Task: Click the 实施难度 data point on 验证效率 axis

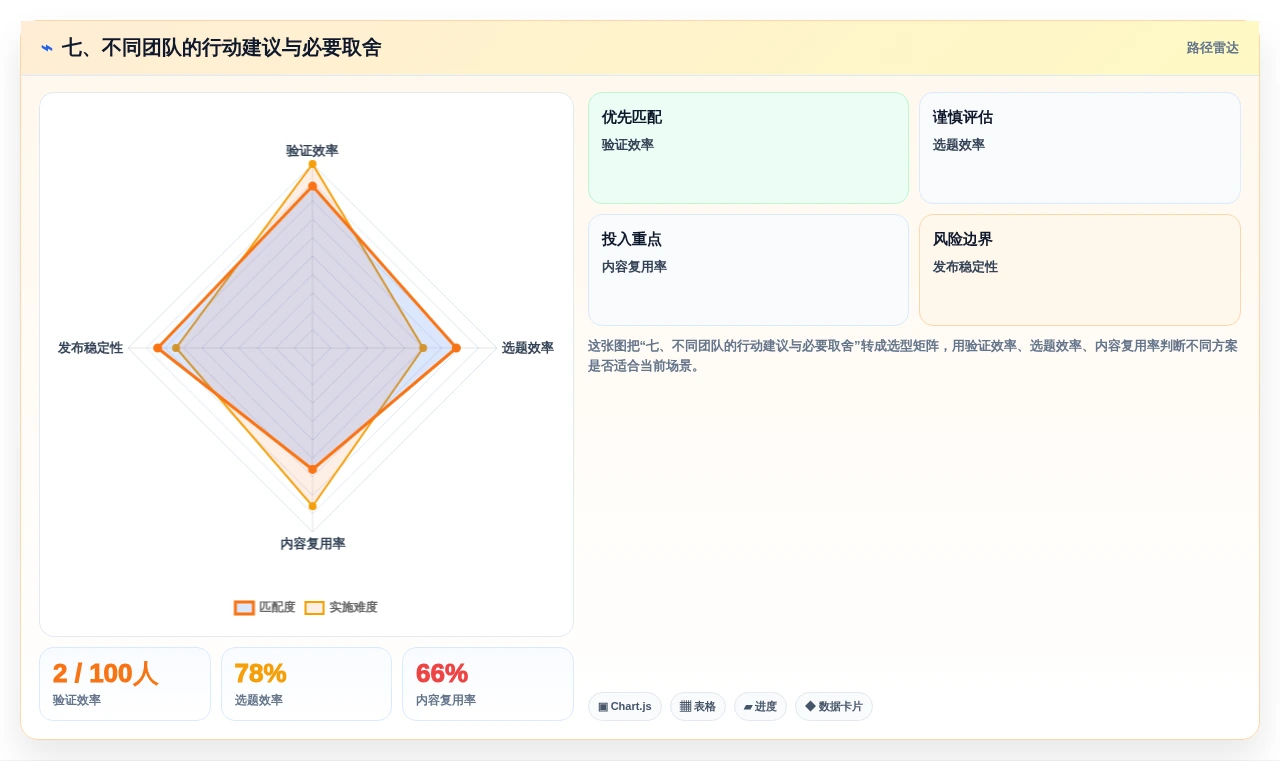Action: [312, 164]
